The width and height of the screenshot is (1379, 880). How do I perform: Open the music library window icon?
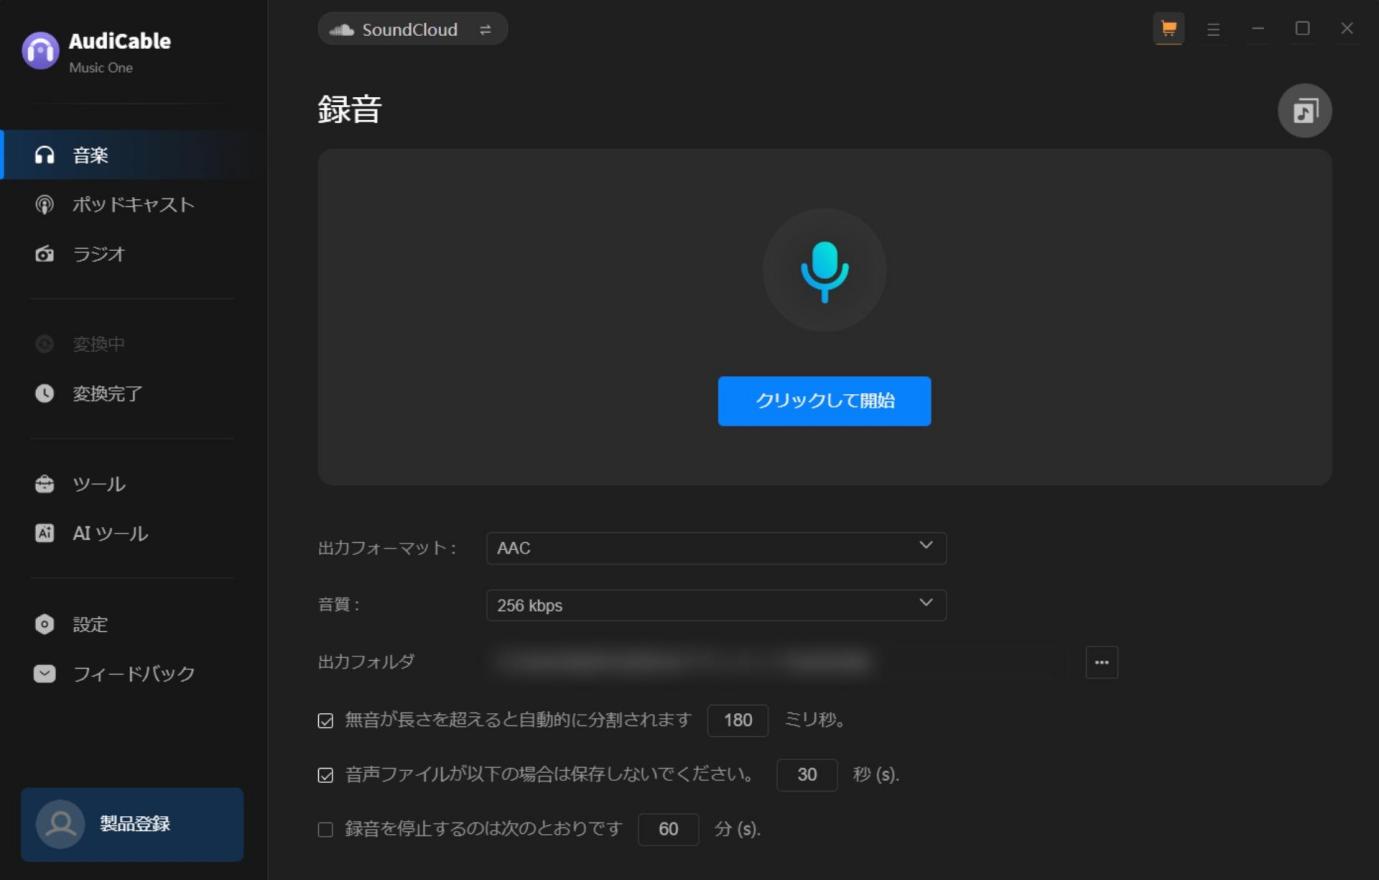tap(1305, 110)
